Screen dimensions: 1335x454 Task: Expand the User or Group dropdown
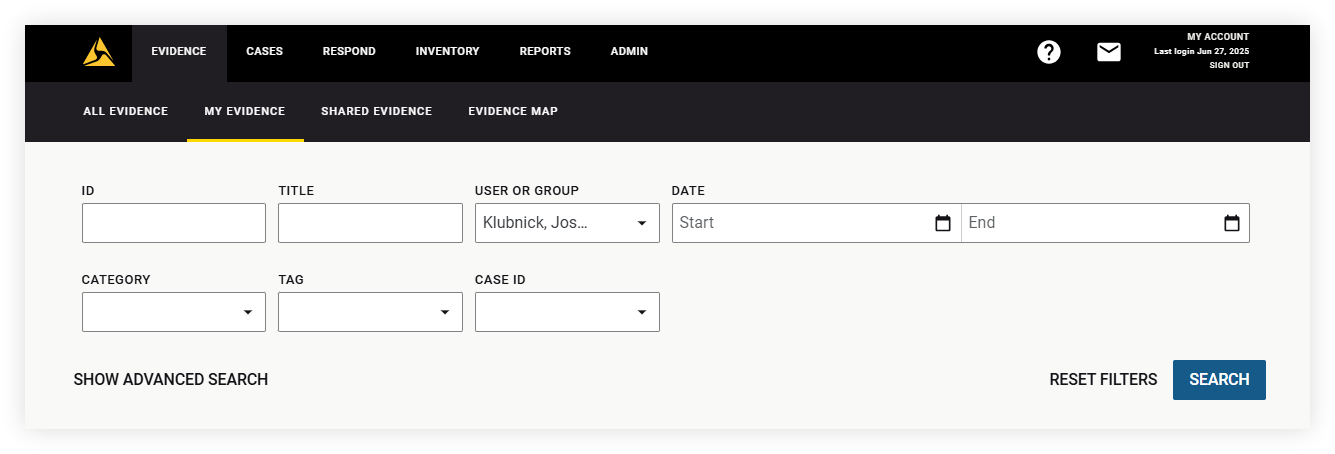[x=567, y=223]
